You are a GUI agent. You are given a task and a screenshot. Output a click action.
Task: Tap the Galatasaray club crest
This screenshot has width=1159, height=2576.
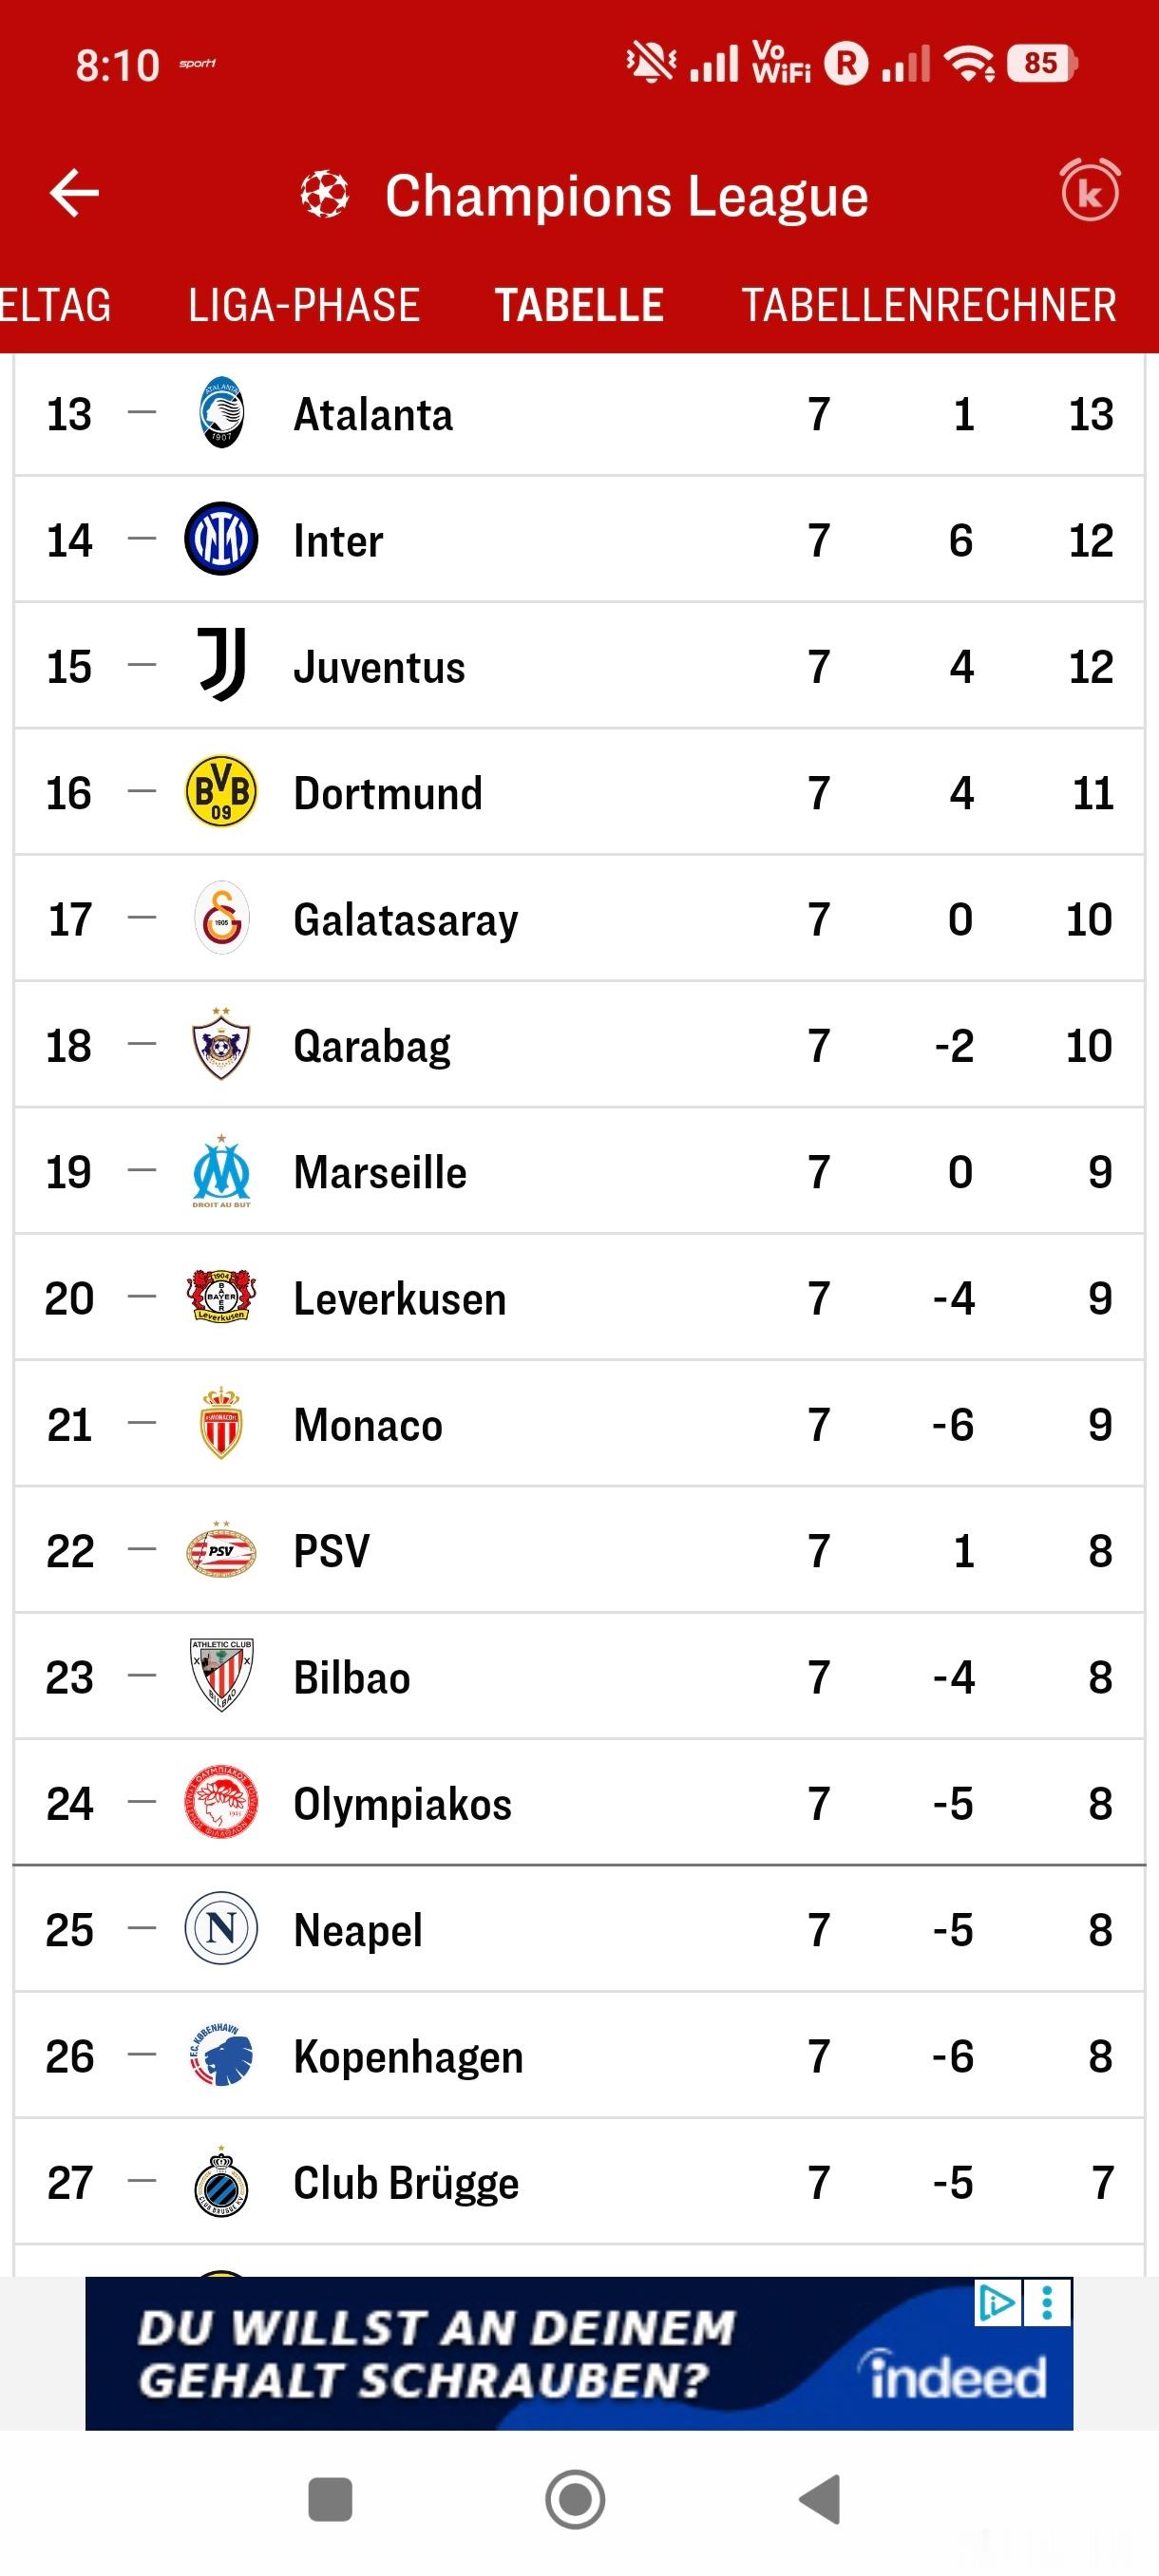(x=221, y=918)
